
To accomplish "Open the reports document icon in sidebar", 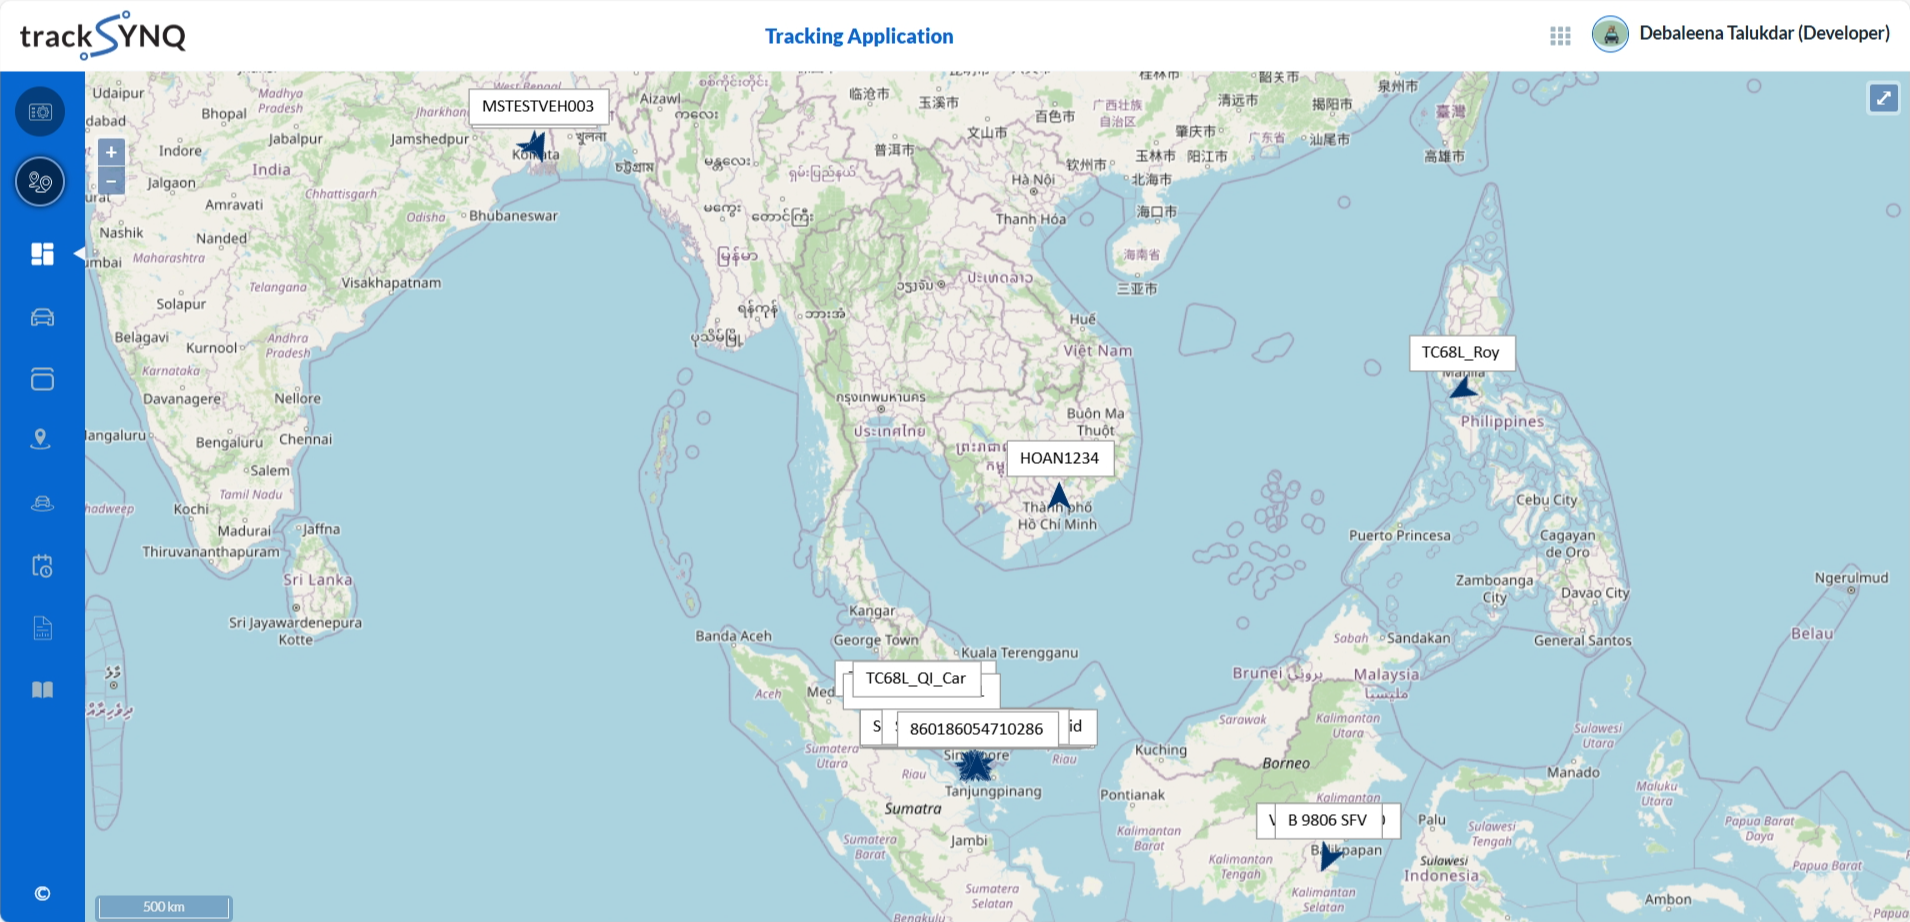I will [40, 628].
